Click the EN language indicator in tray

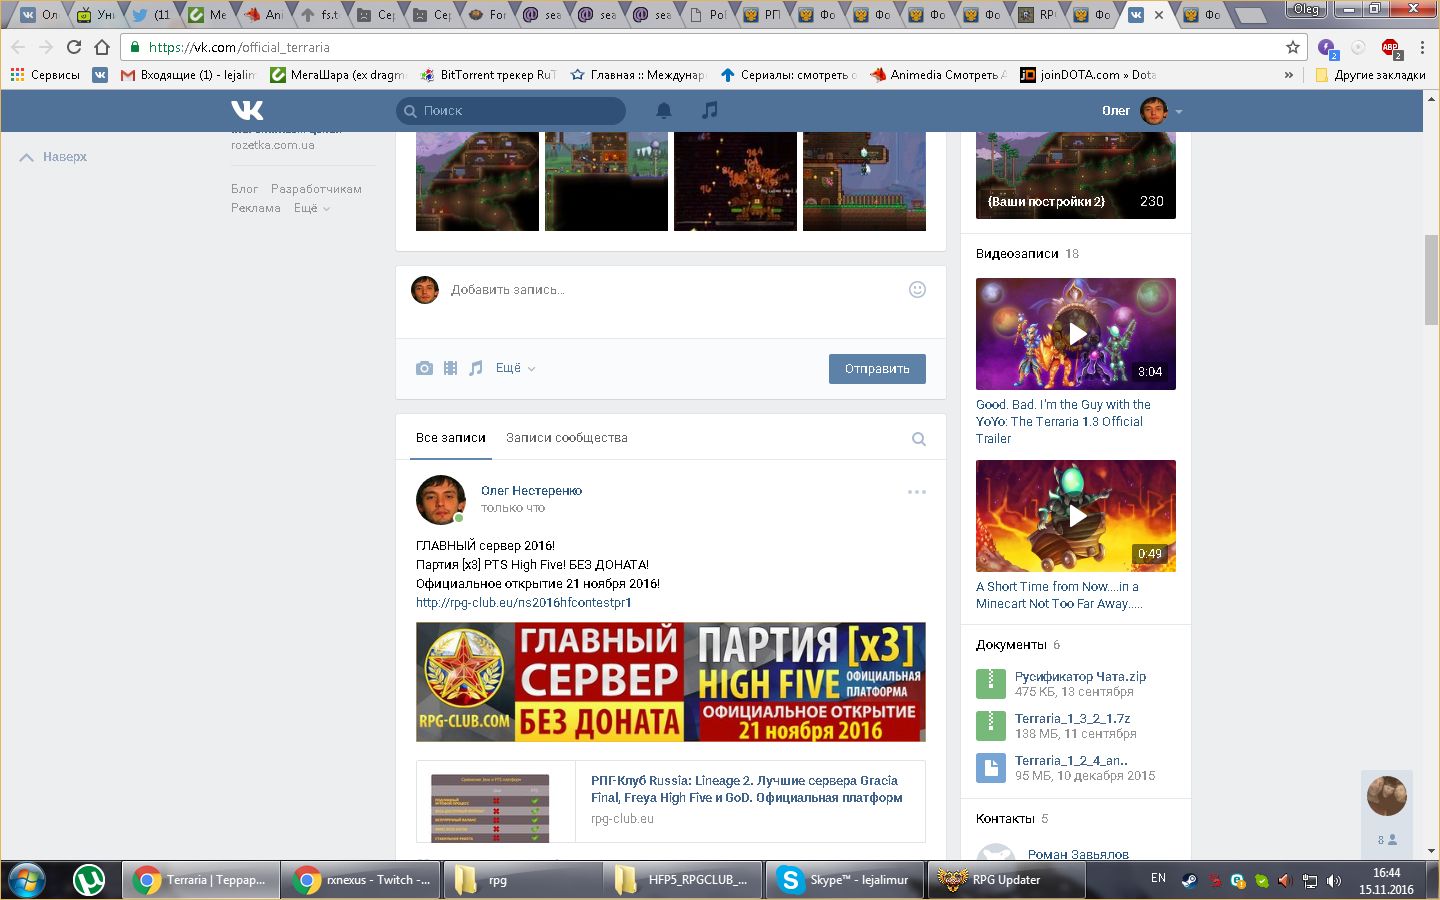pos(1158,878)
